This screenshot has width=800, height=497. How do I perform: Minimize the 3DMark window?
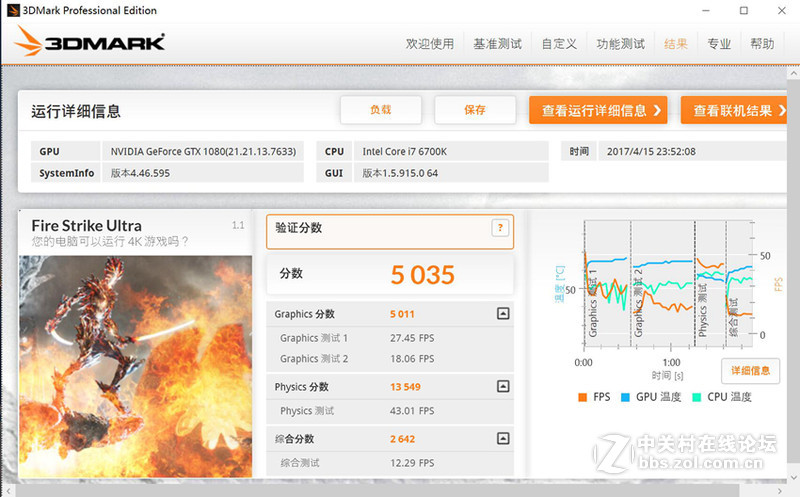point(706,10)
